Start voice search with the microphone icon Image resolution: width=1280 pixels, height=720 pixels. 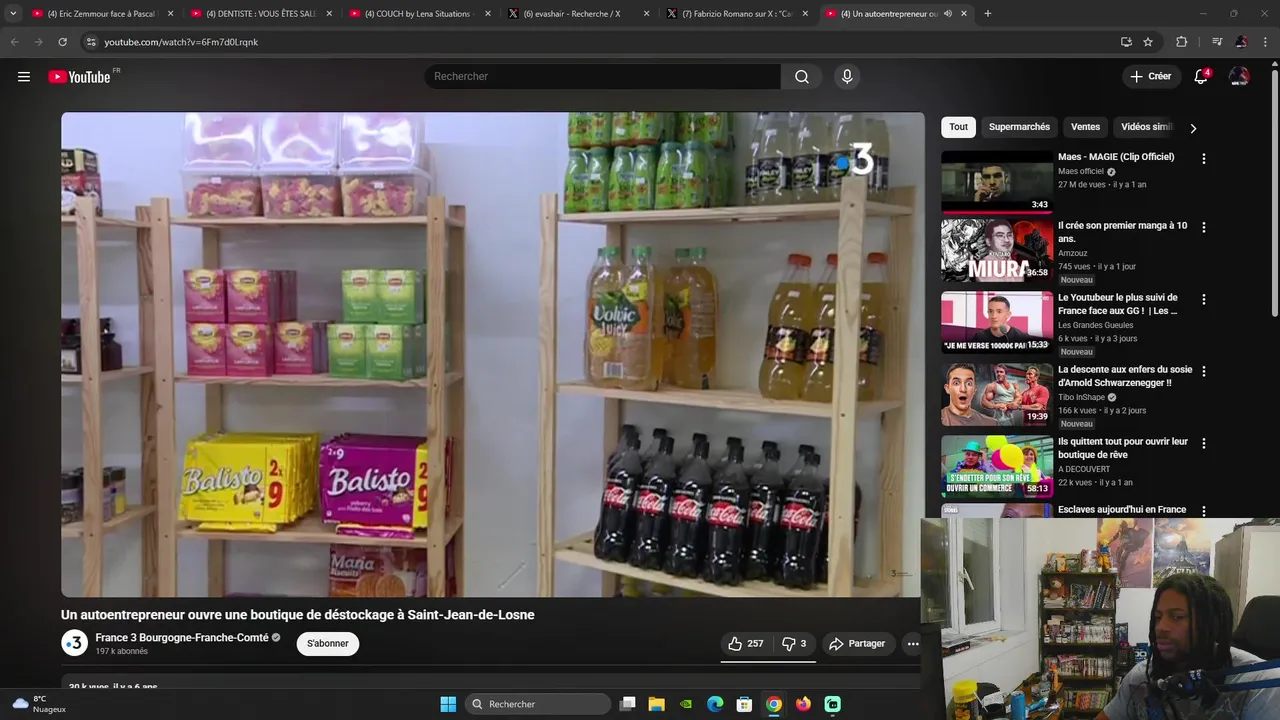coord(847,77)
